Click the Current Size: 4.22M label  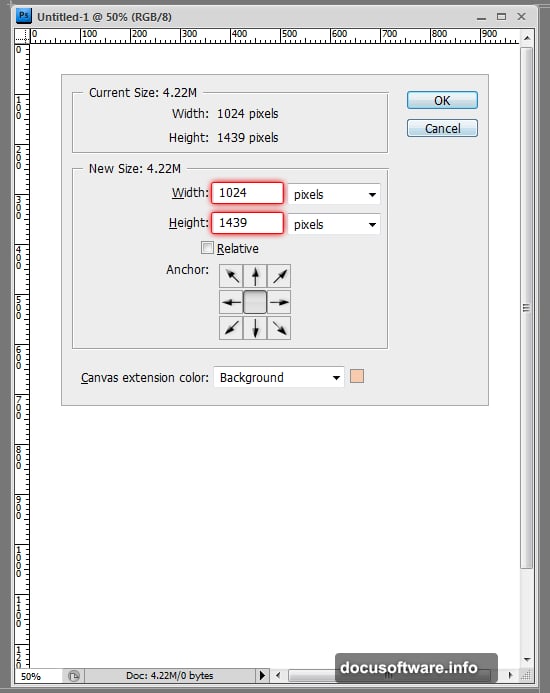(x=143, y=93)
